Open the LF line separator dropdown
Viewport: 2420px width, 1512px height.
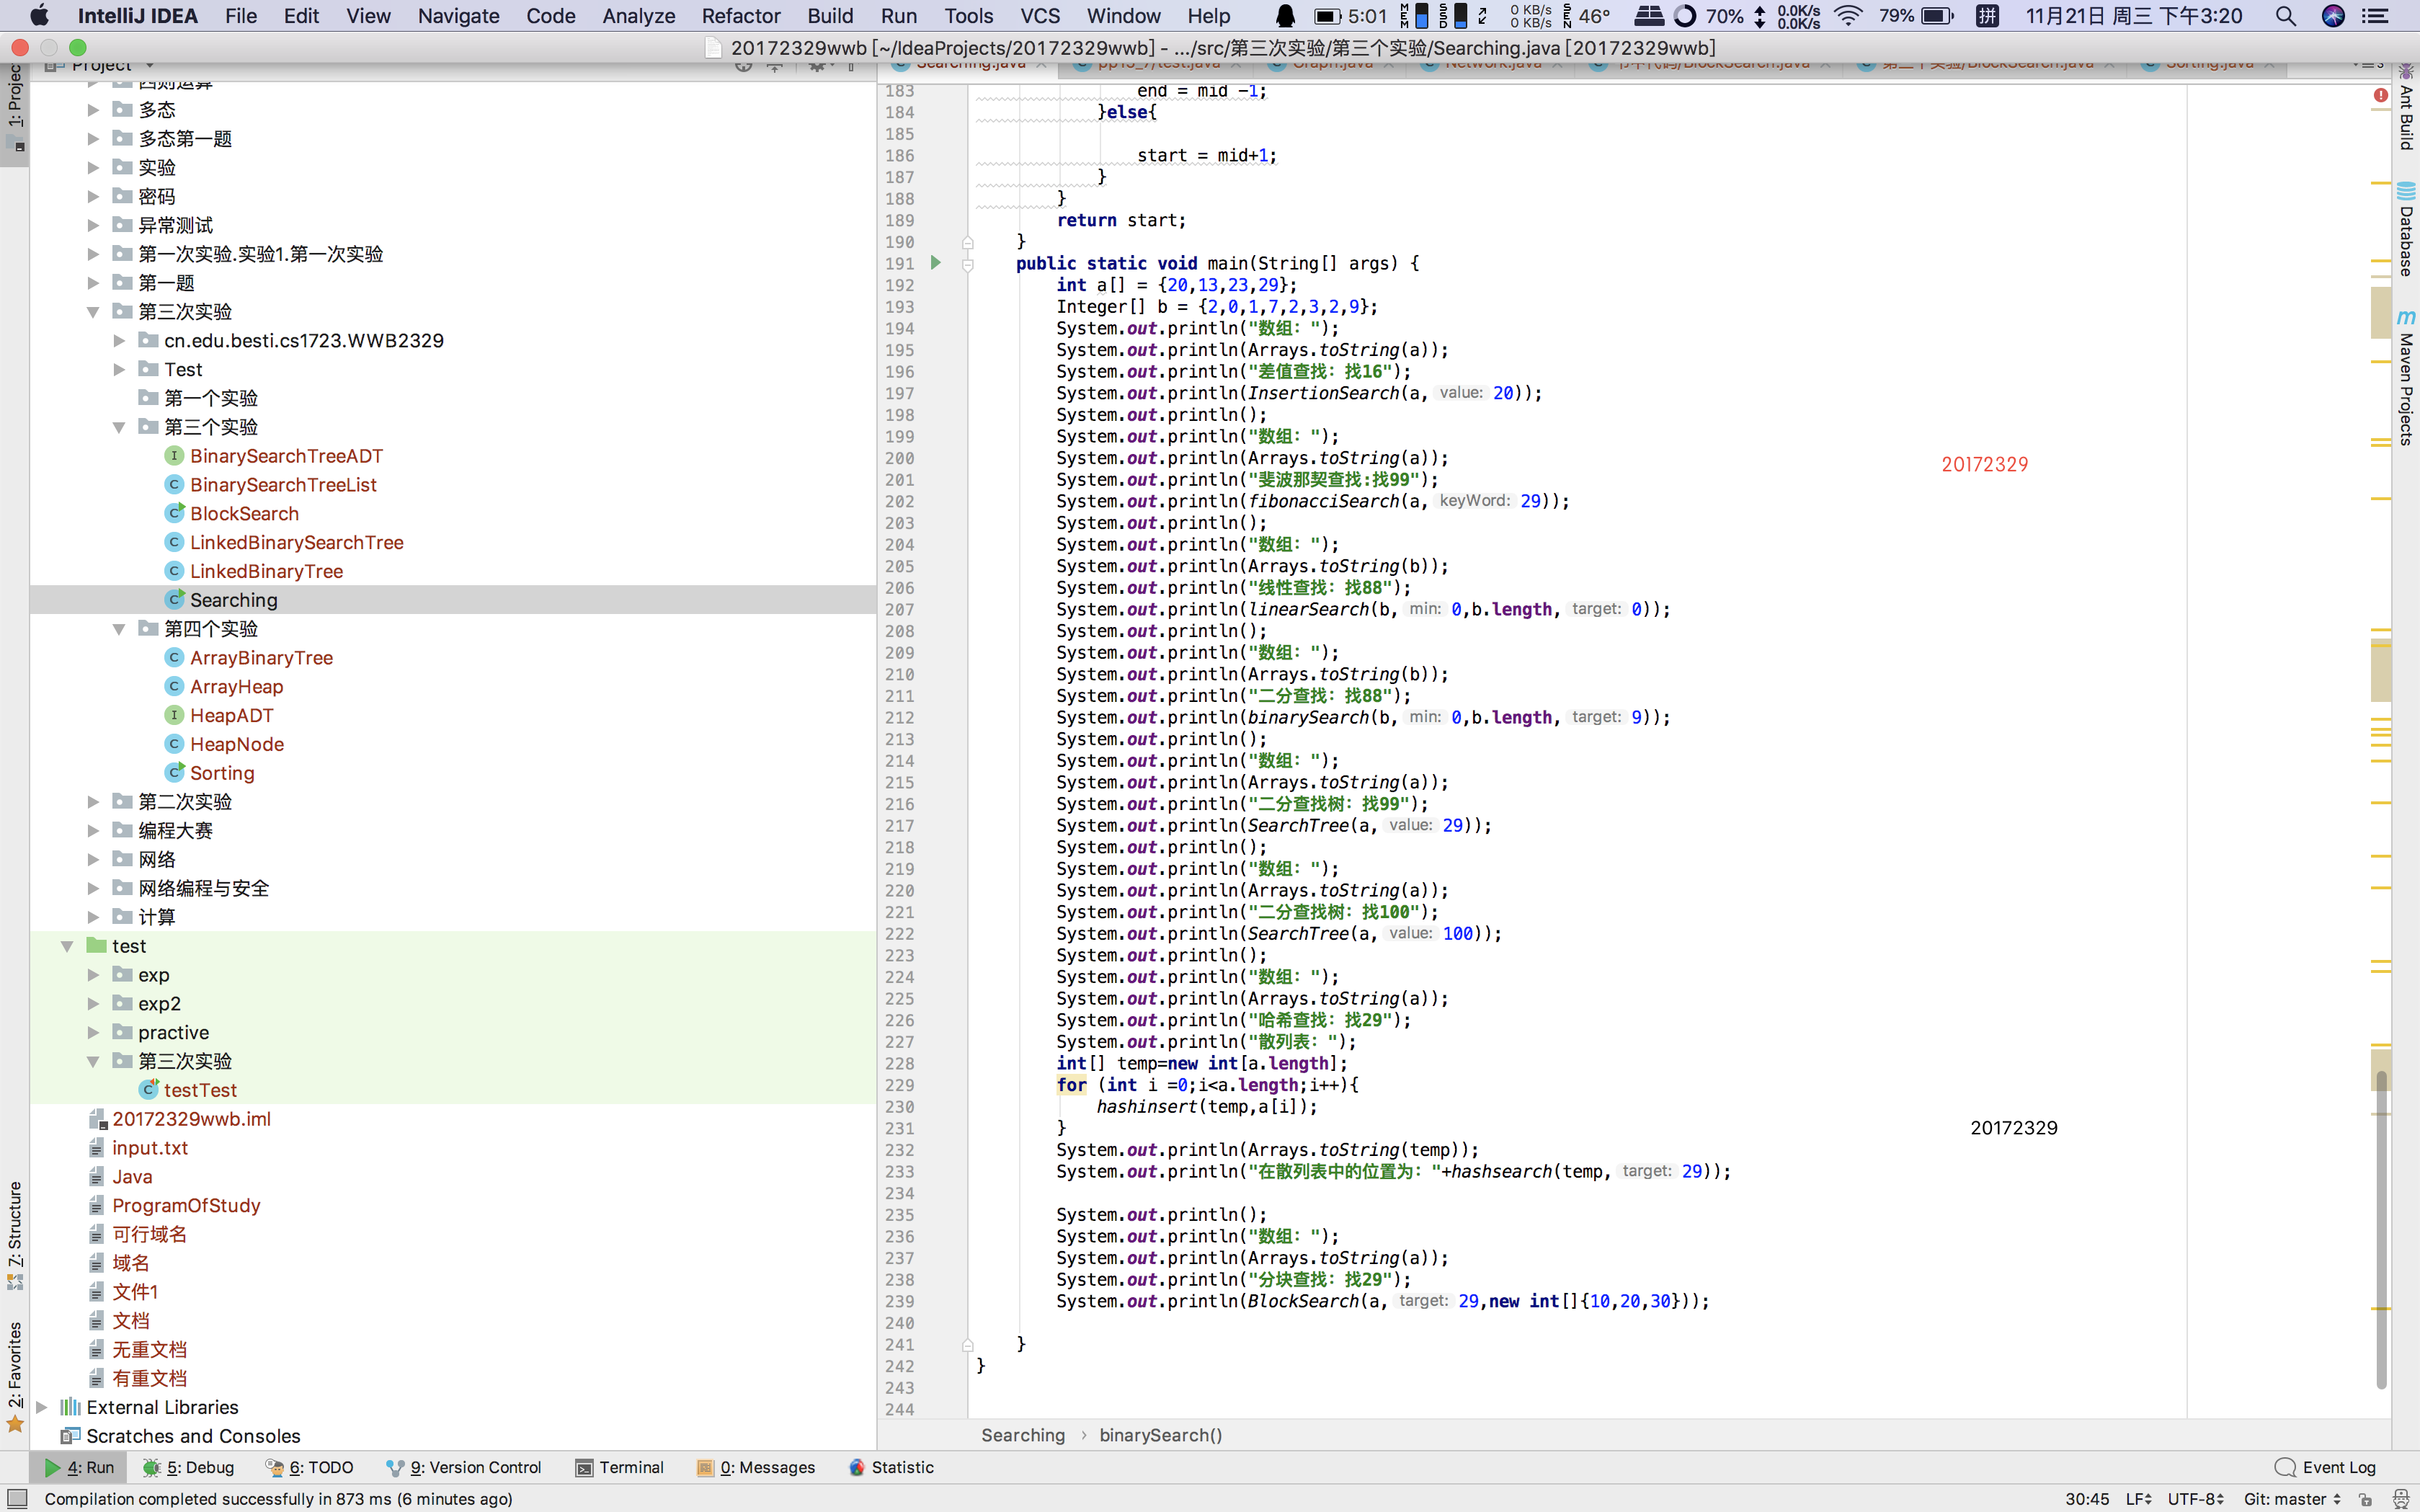[x=2138, y=1498]
